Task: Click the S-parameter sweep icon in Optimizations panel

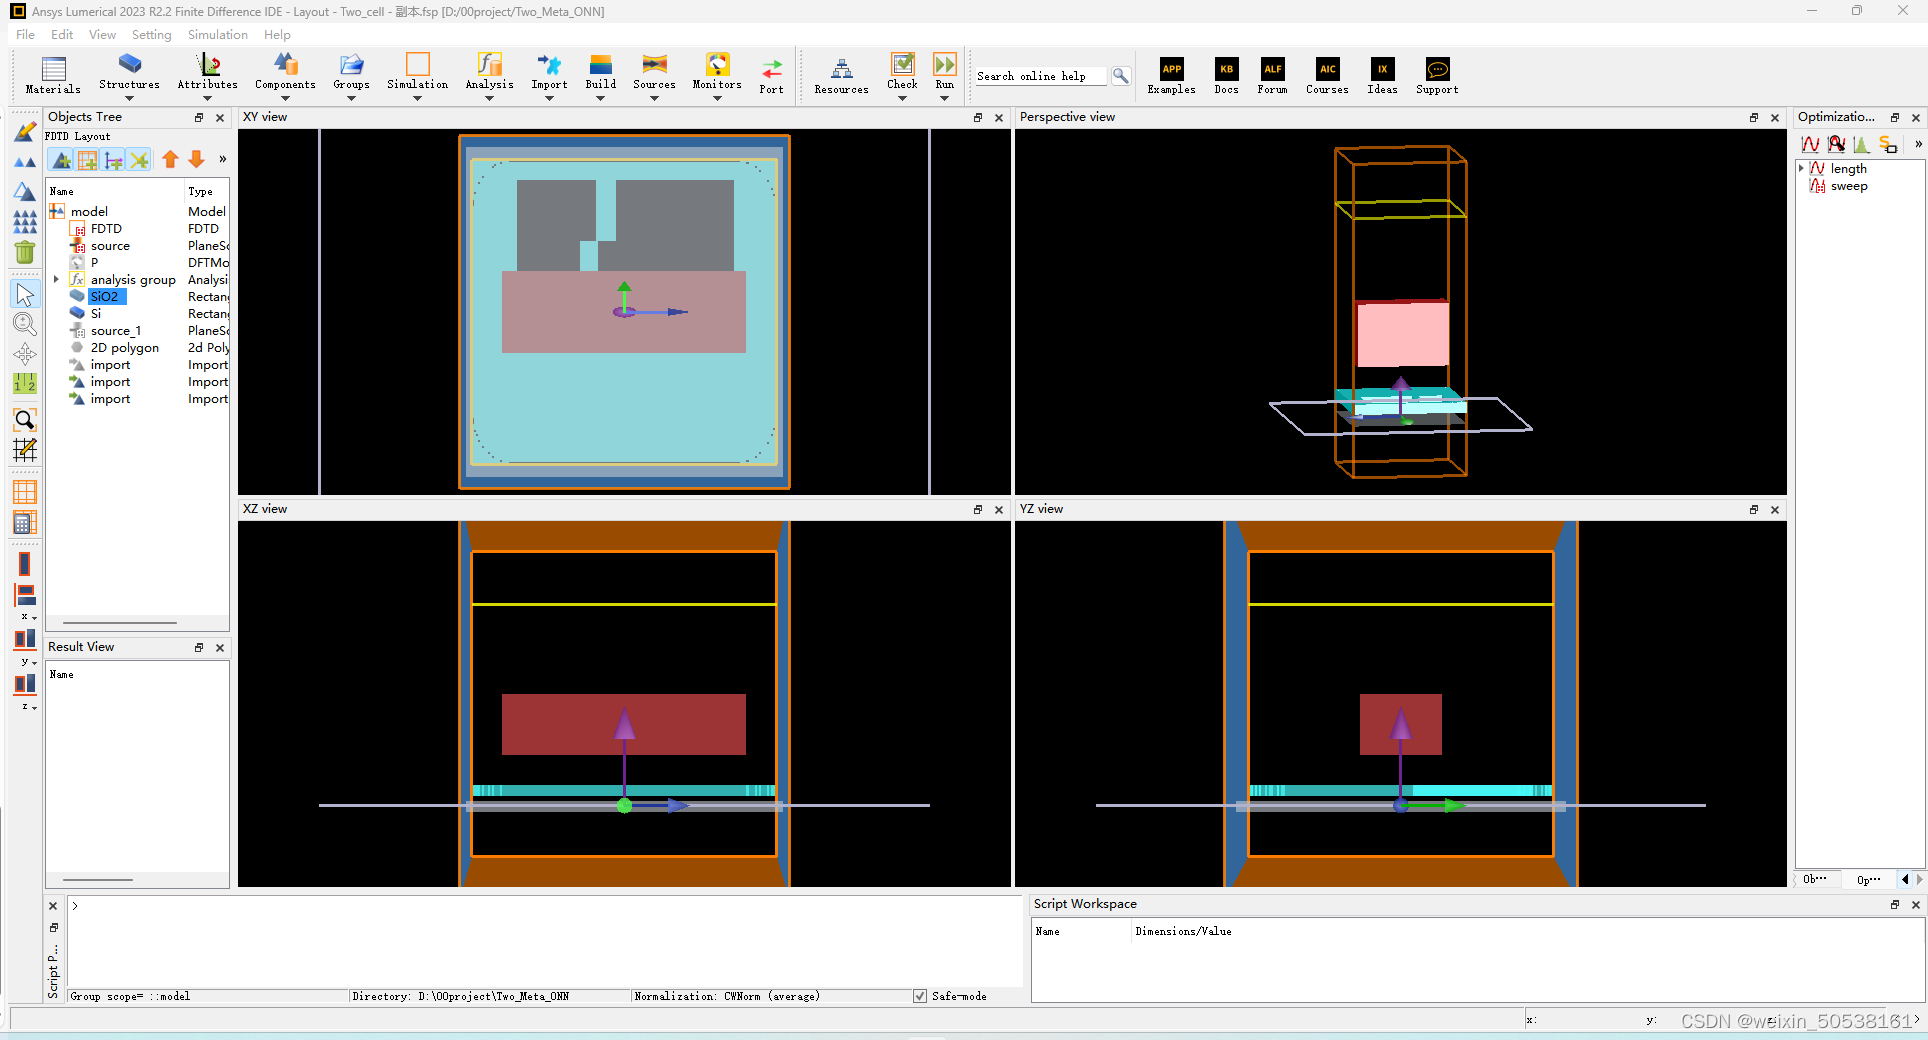Action: point(1888,144)
